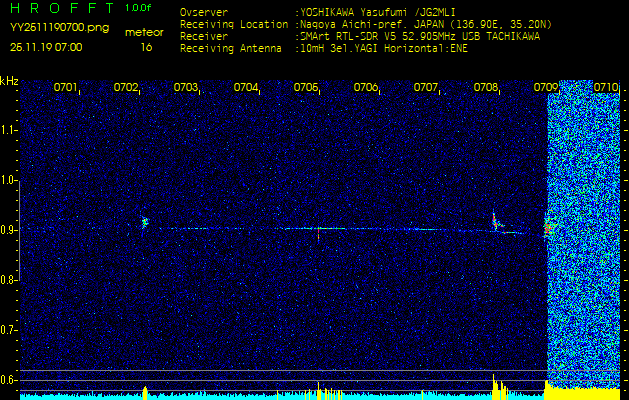Image resolution: width=629 pixels, height=400 pixels.
Task: Click the 0.9 frequency axis label
Action: click(9, 230)
